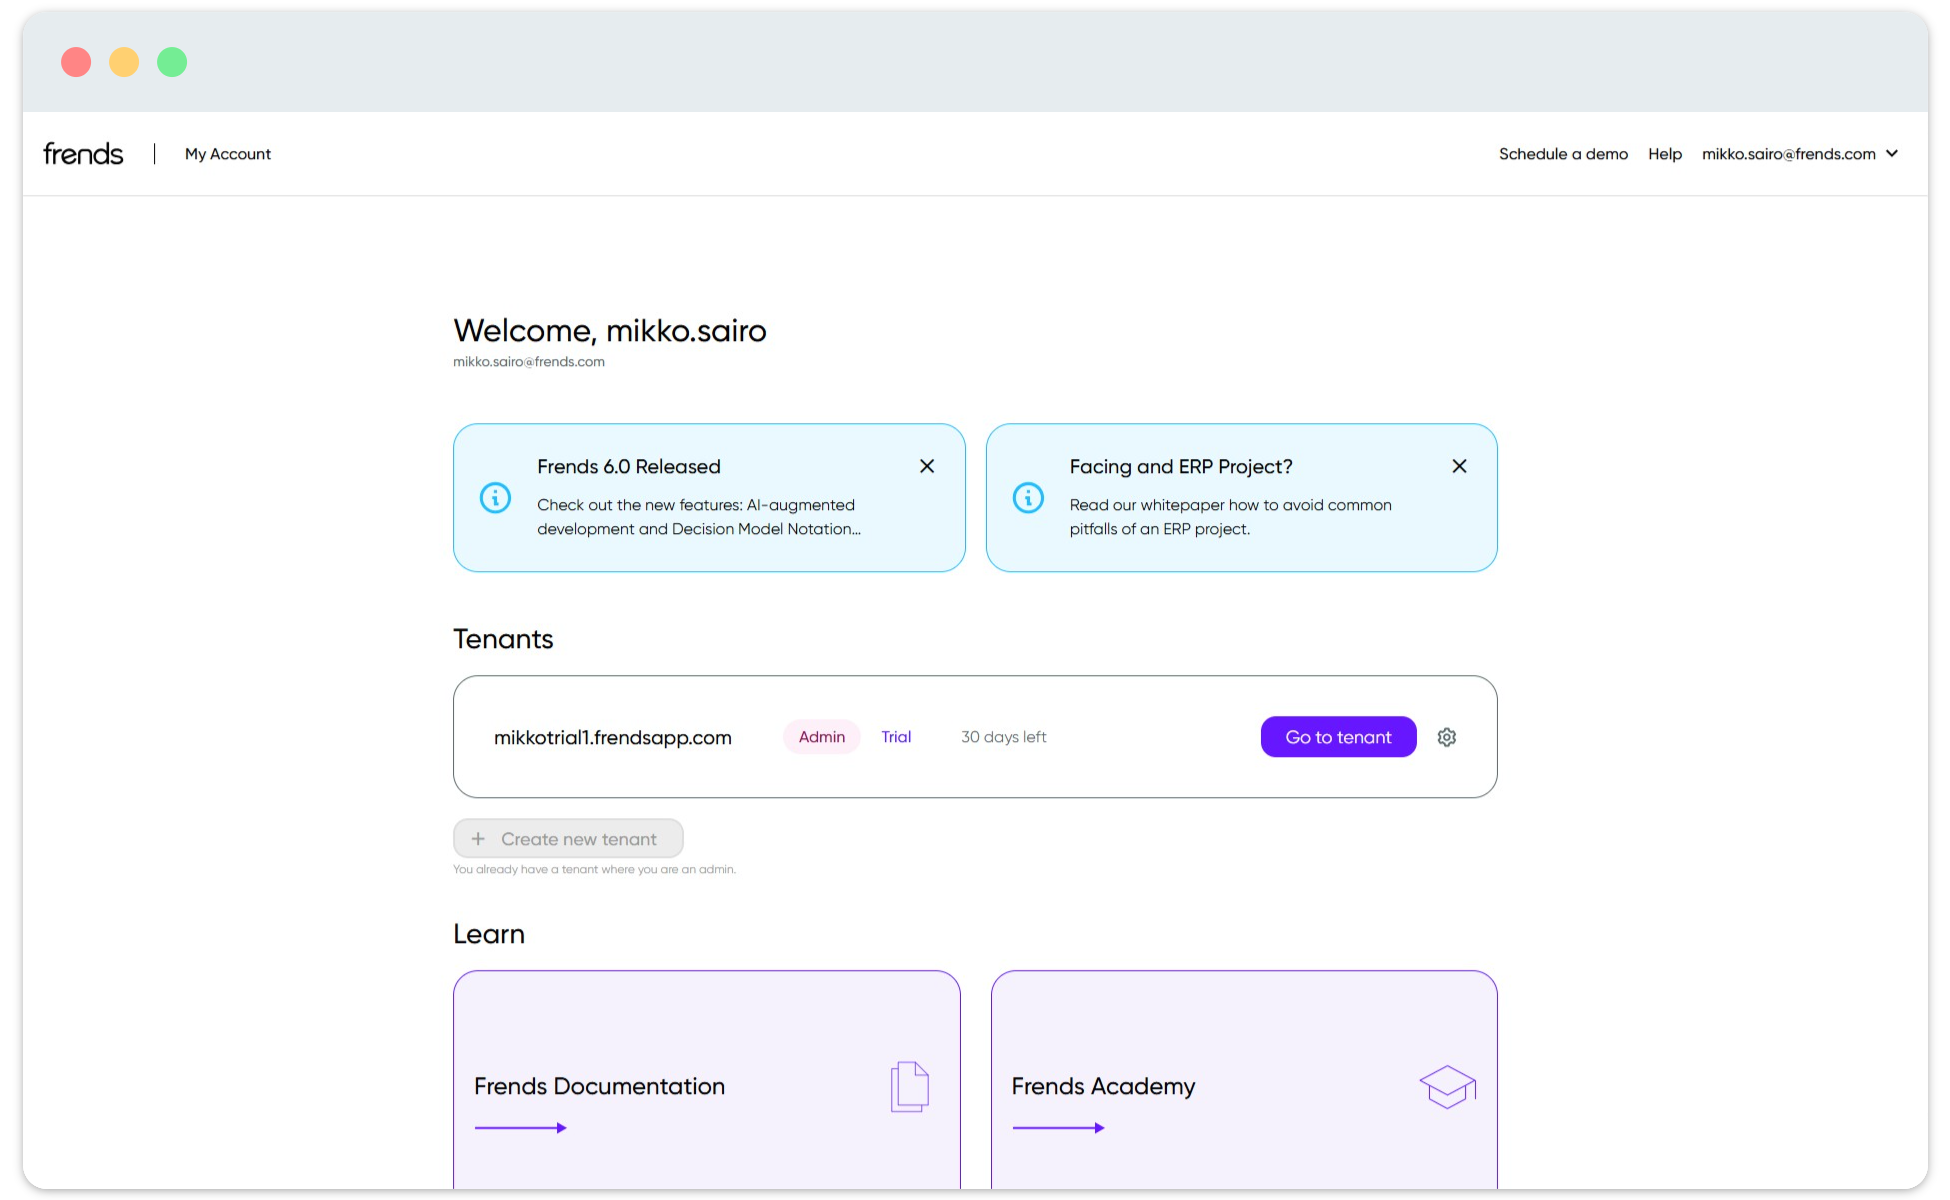
Task: Open the mikko.sairo@frends.com account dropdown
Action: tap(1800, 153)
